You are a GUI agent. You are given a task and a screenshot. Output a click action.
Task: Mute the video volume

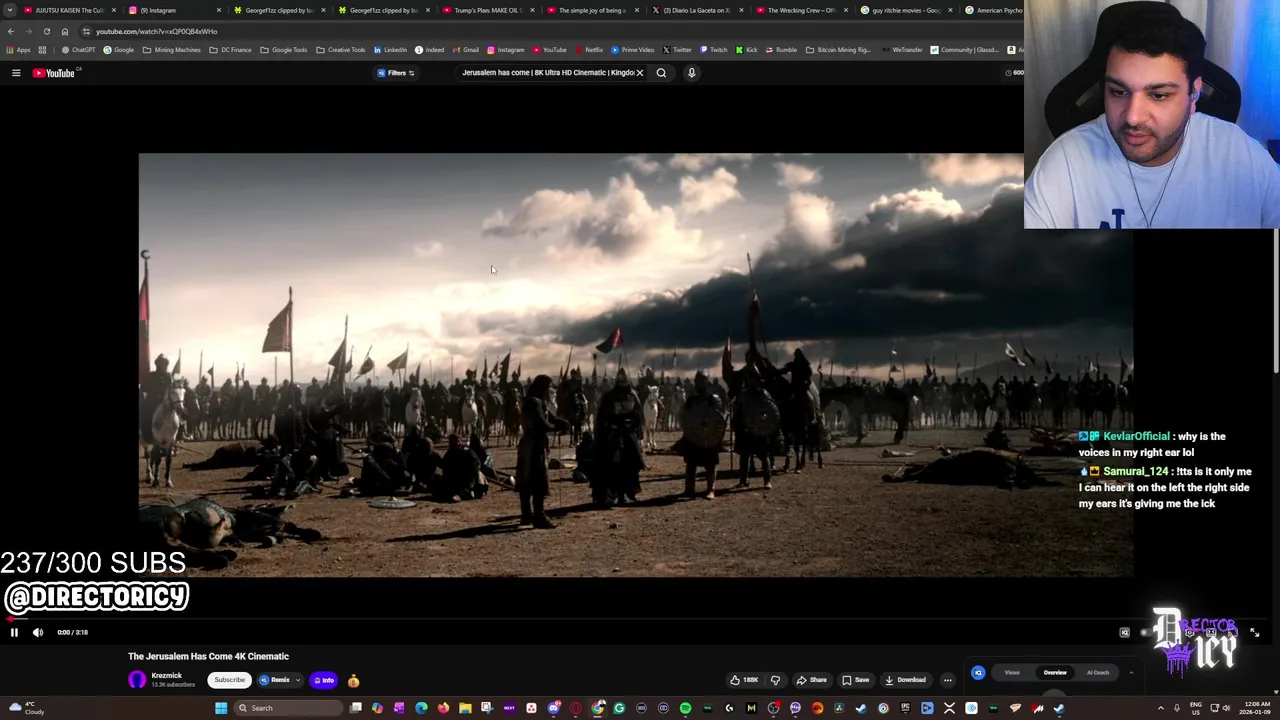[x=38, y=632]
